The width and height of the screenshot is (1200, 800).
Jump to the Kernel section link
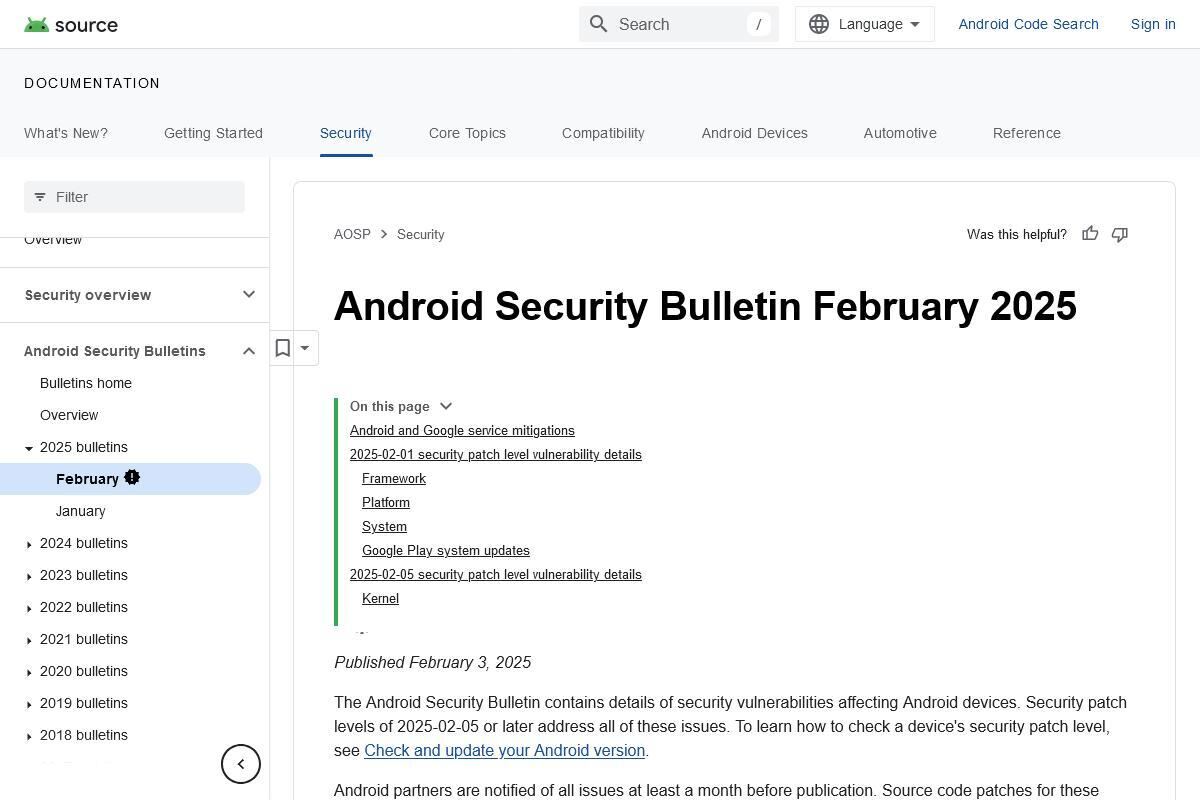click(380, 598)
